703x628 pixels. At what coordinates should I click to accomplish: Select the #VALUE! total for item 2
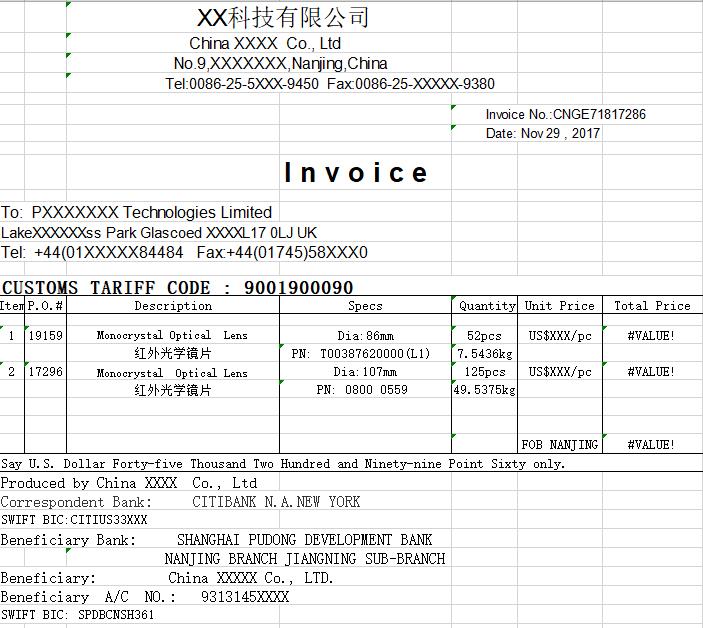(651, 372)
